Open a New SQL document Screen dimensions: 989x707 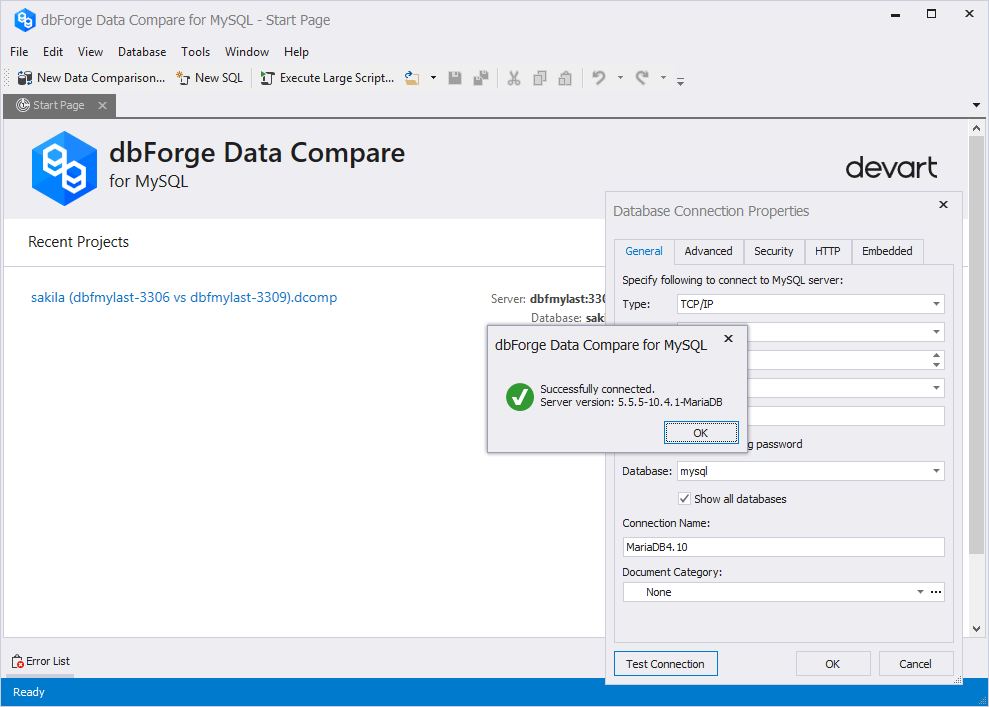click(x=210, y=78)
